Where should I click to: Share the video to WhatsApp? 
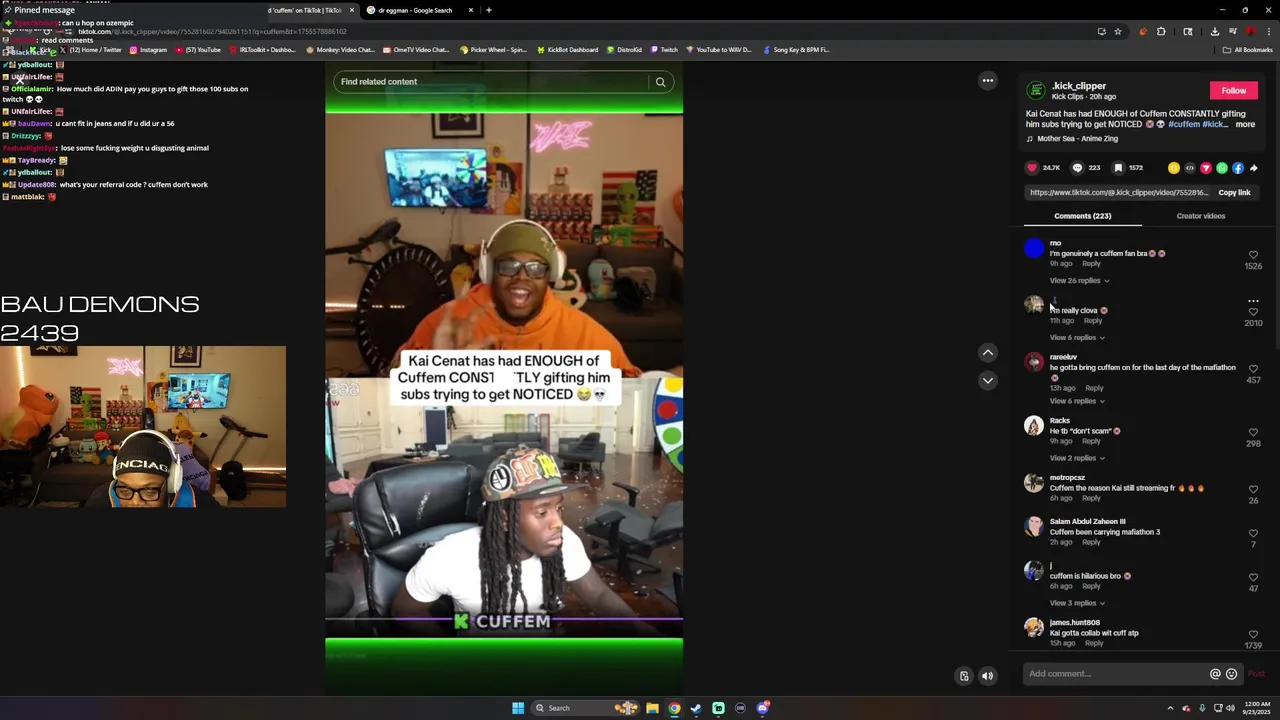[1222, 168]
